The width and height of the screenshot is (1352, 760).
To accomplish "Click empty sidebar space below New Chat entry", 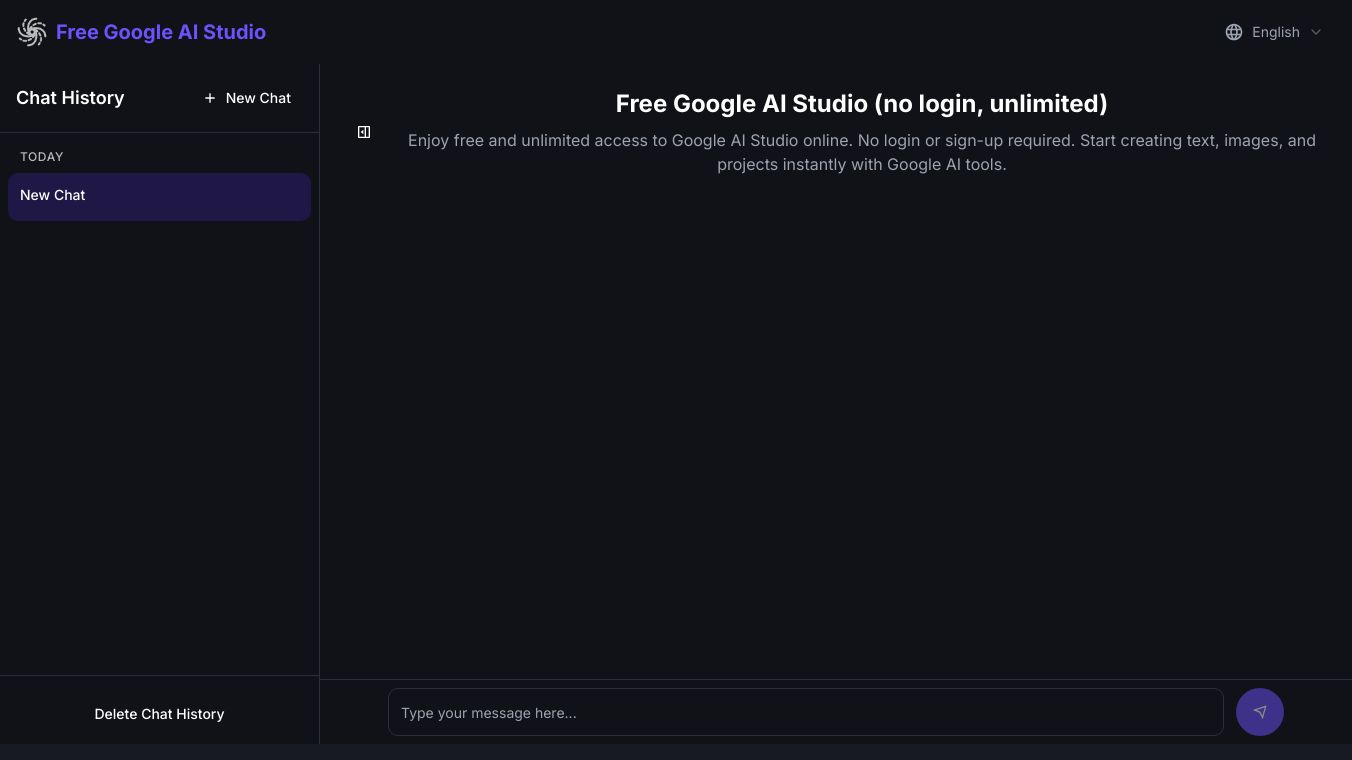I will (x=159, y=440).
